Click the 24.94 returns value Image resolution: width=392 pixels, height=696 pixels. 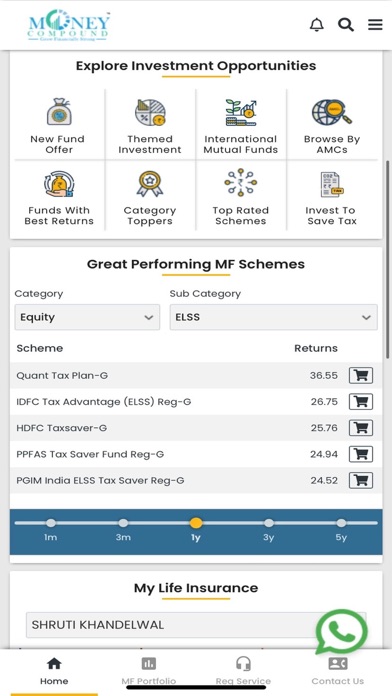coord(324,454)
